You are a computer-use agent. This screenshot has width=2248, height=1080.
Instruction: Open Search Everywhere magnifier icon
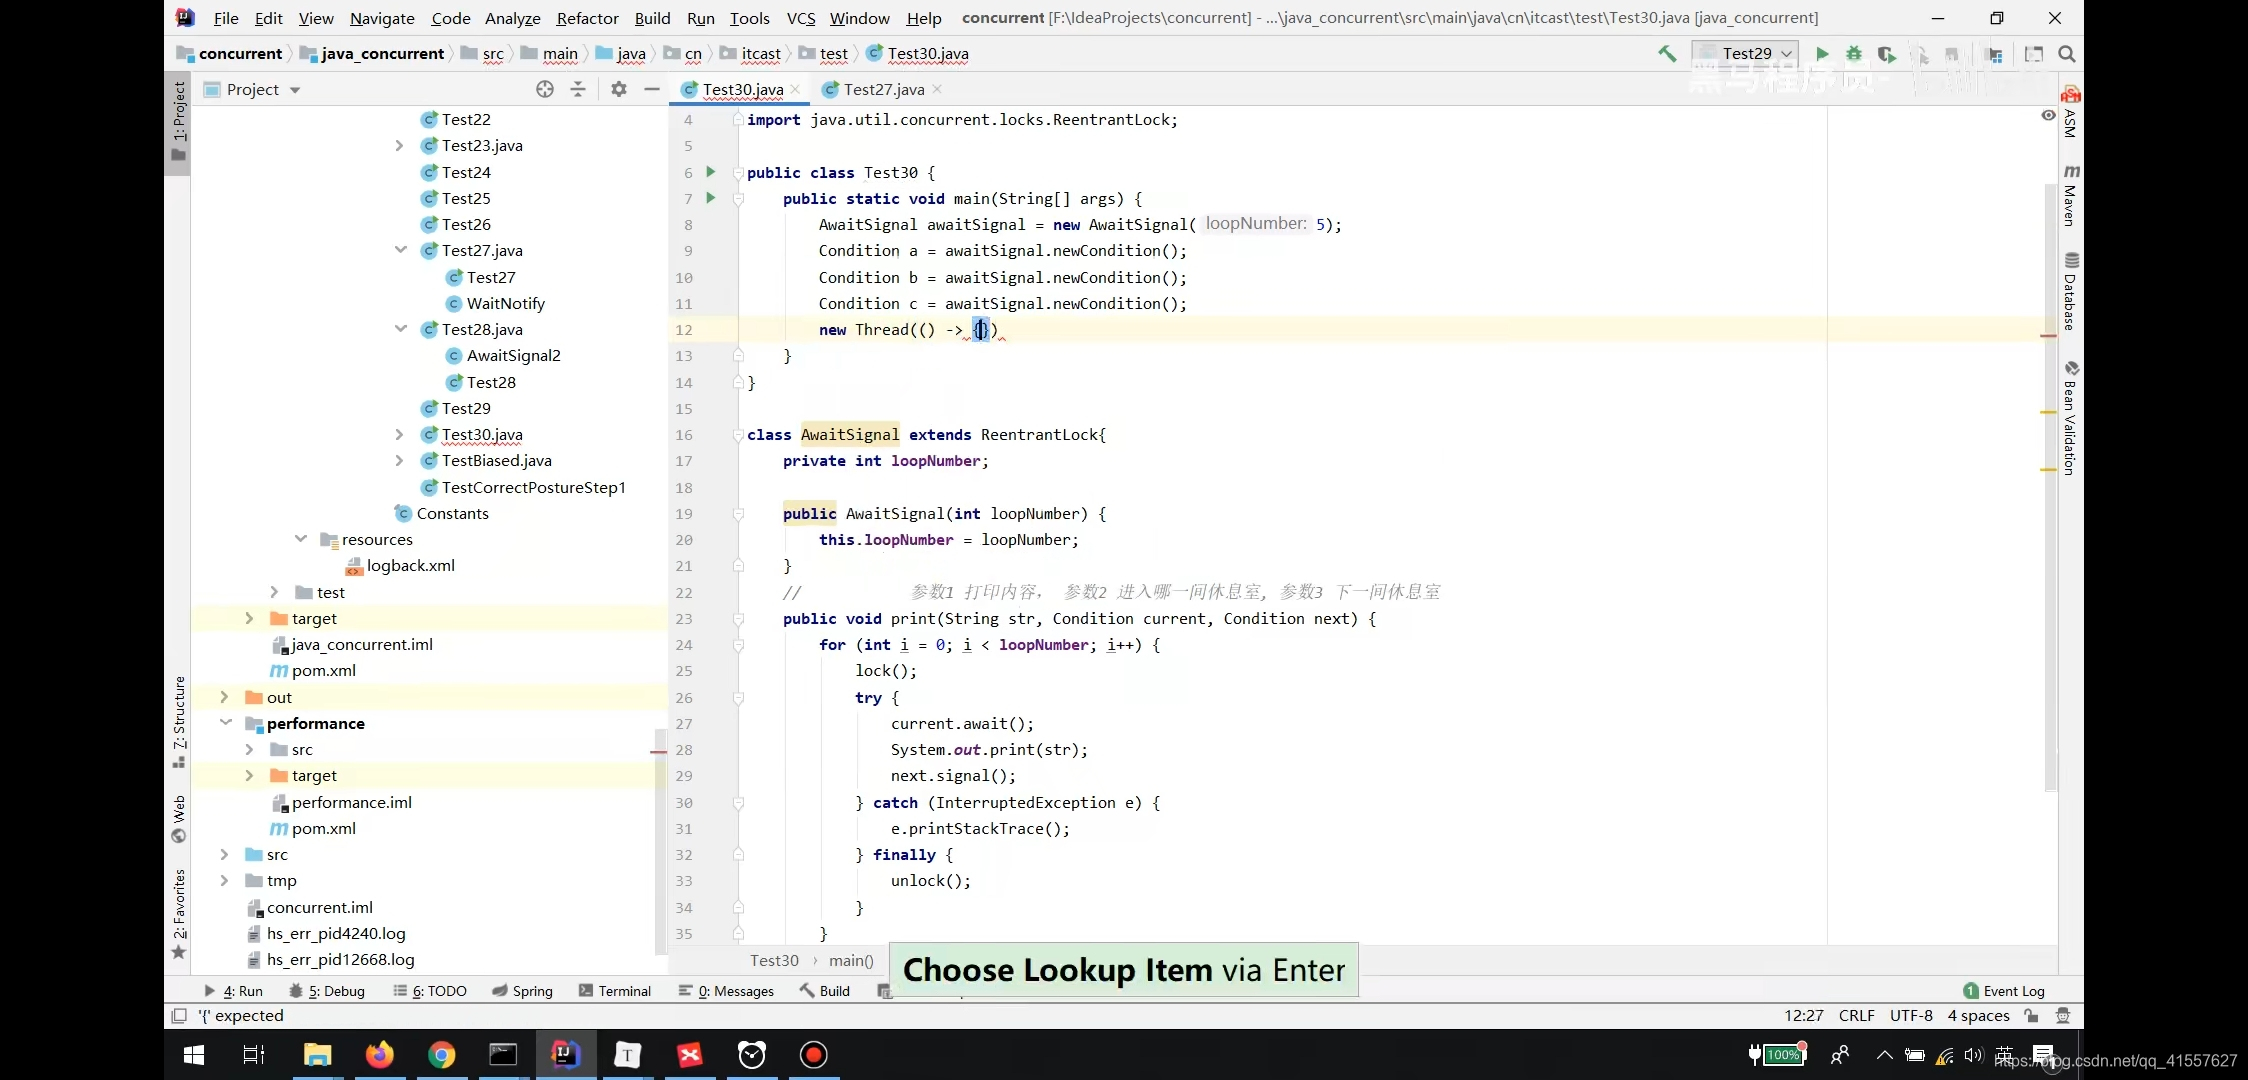(x=2067, y=54)
